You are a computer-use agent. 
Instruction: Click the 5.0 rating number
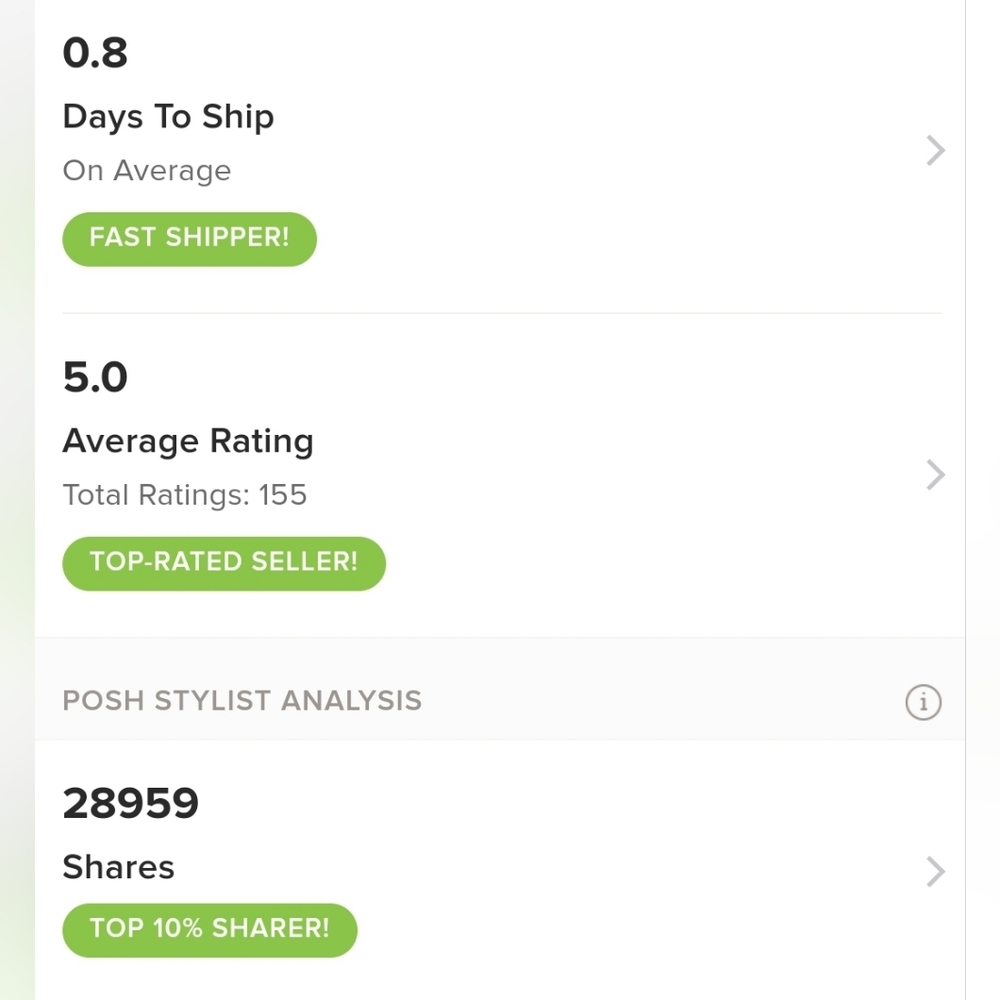[x=95, y=377]
